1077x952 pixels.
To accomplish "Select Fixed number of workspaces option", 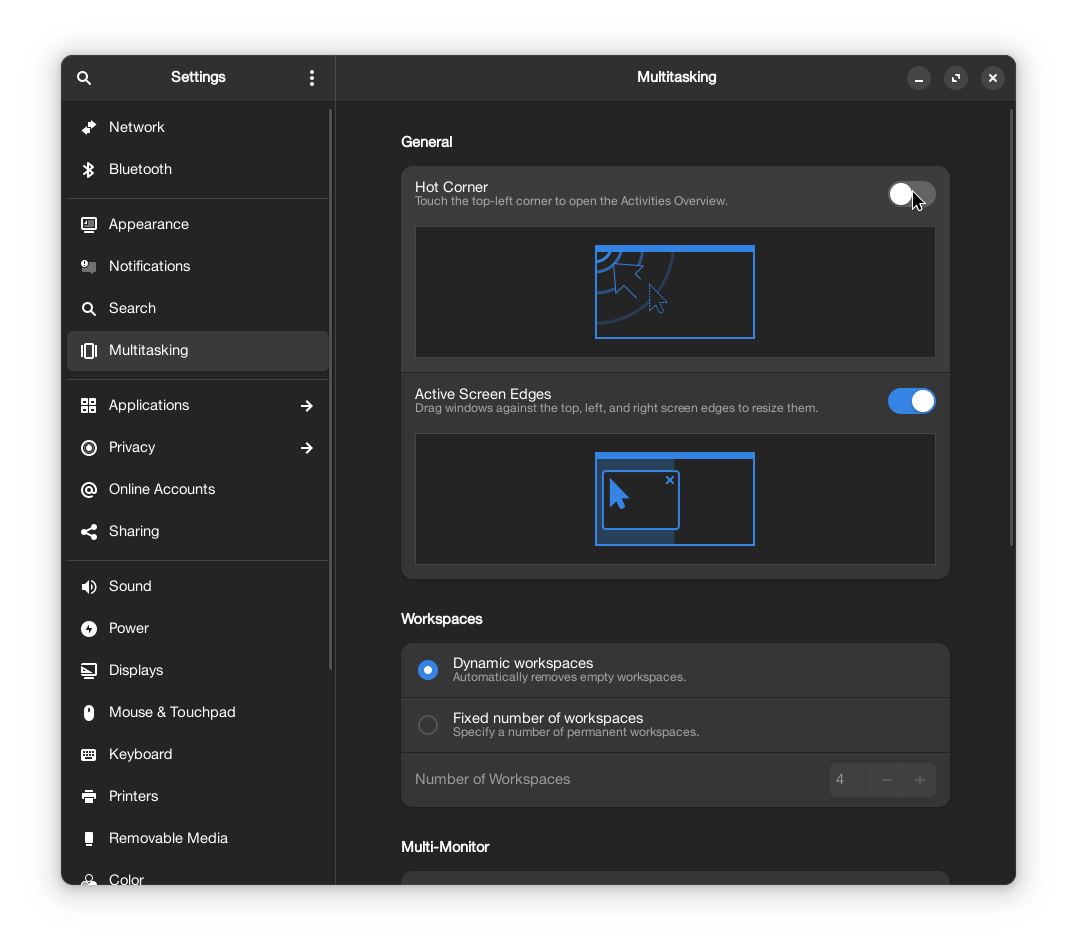I will [x=428, y=725].
